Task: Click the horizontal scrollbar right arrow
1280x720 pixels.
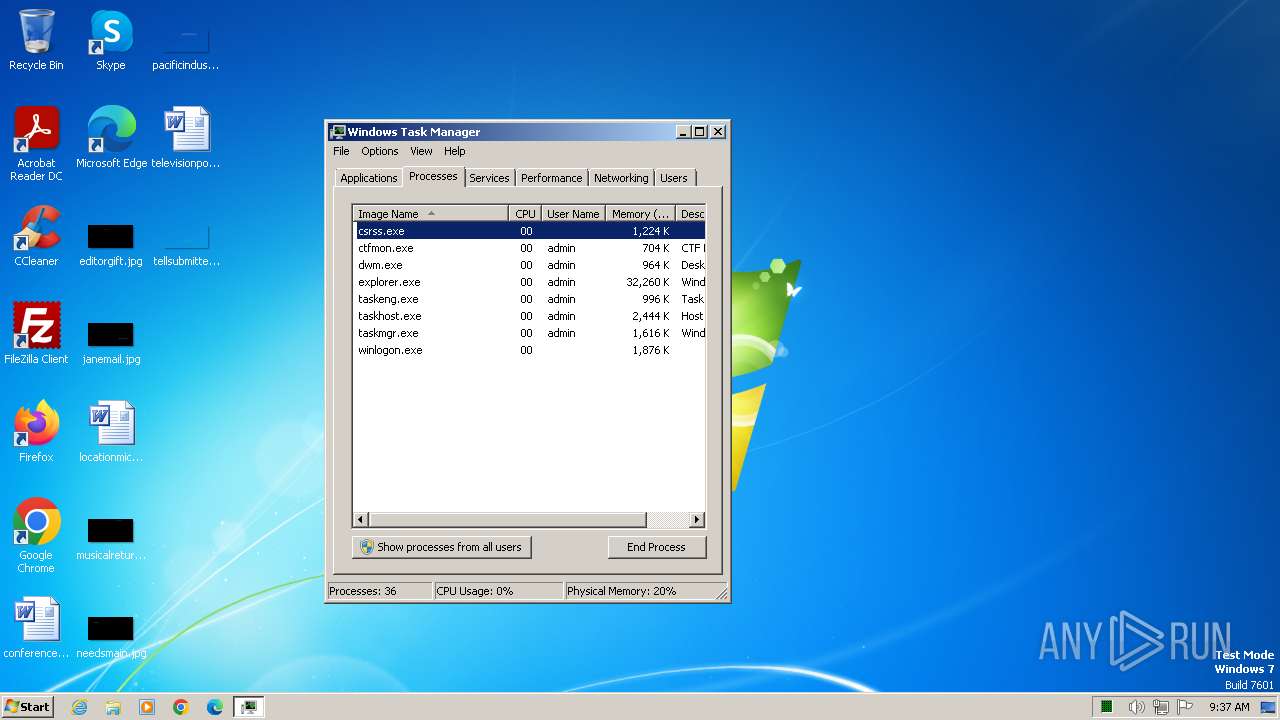Action: pos(697,520)
